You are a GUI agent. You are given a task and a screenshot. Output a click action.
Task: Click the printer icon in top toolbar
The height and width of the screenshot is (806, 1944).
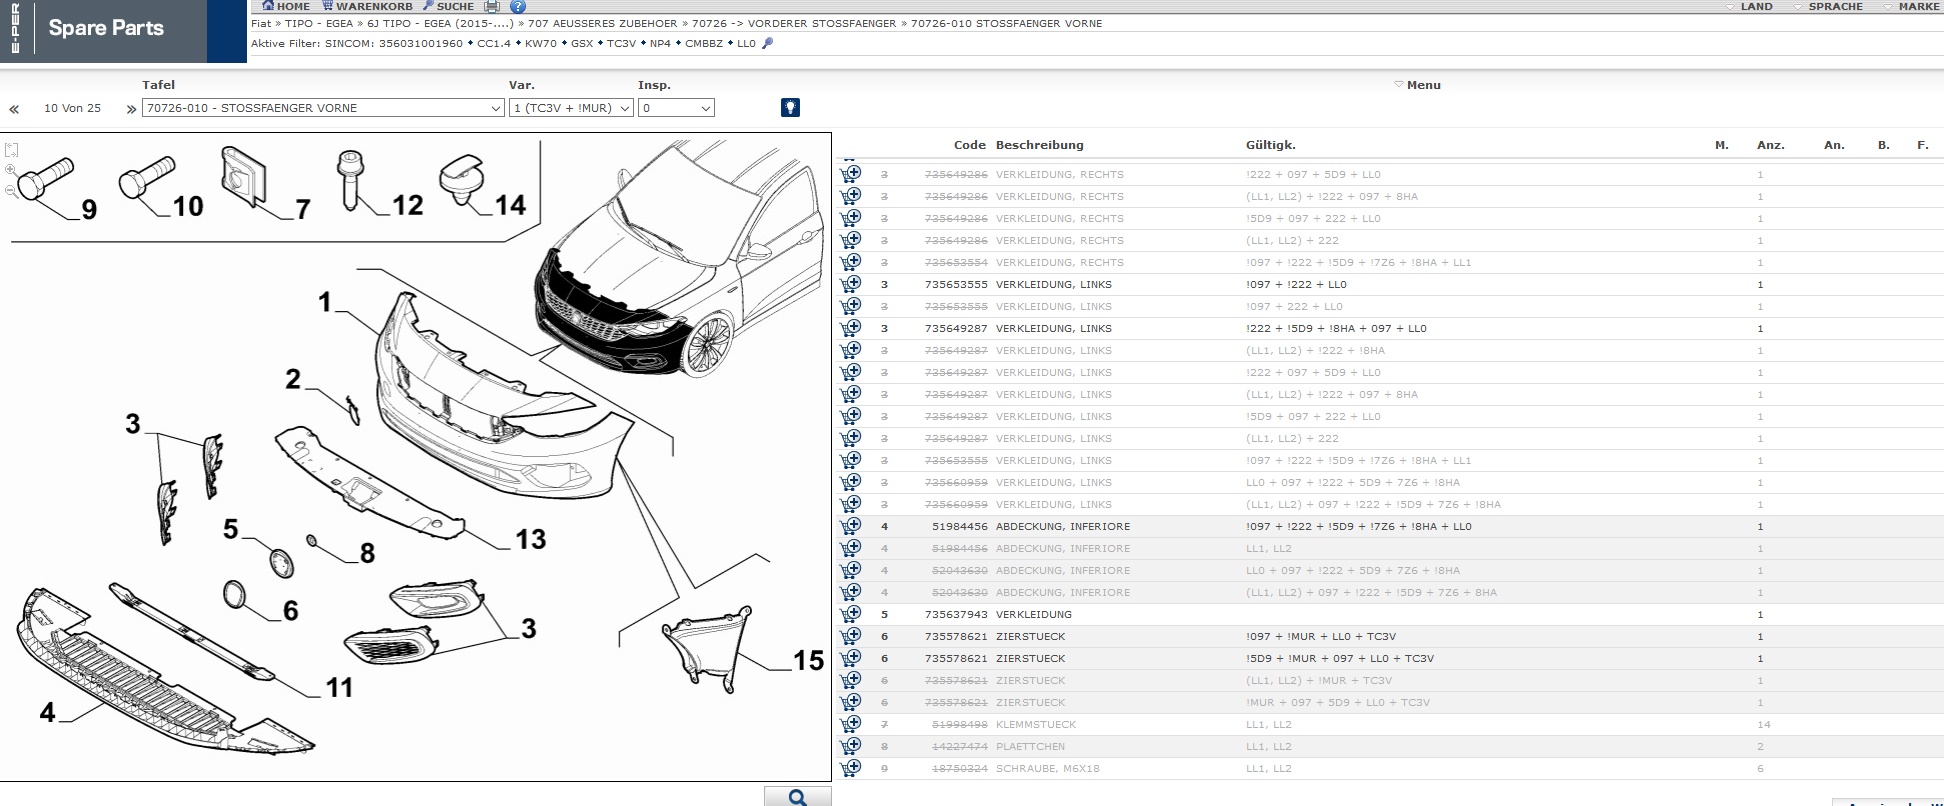(492, 6)
